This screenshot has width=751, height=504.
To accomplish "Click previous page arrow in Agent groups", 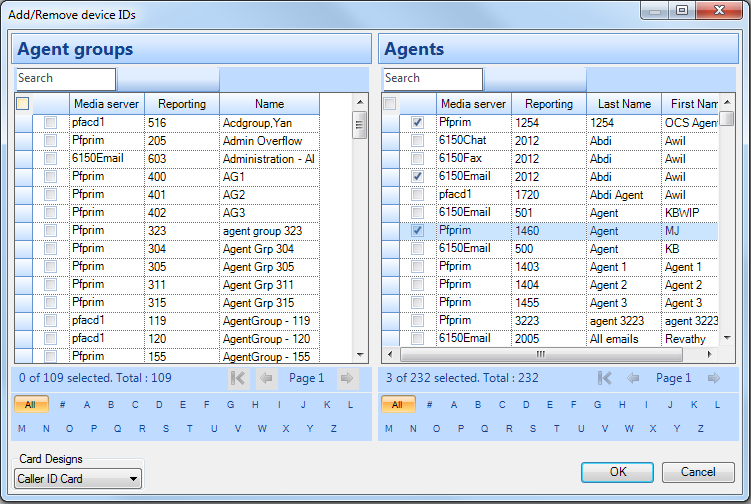I will tap(266, 378).
